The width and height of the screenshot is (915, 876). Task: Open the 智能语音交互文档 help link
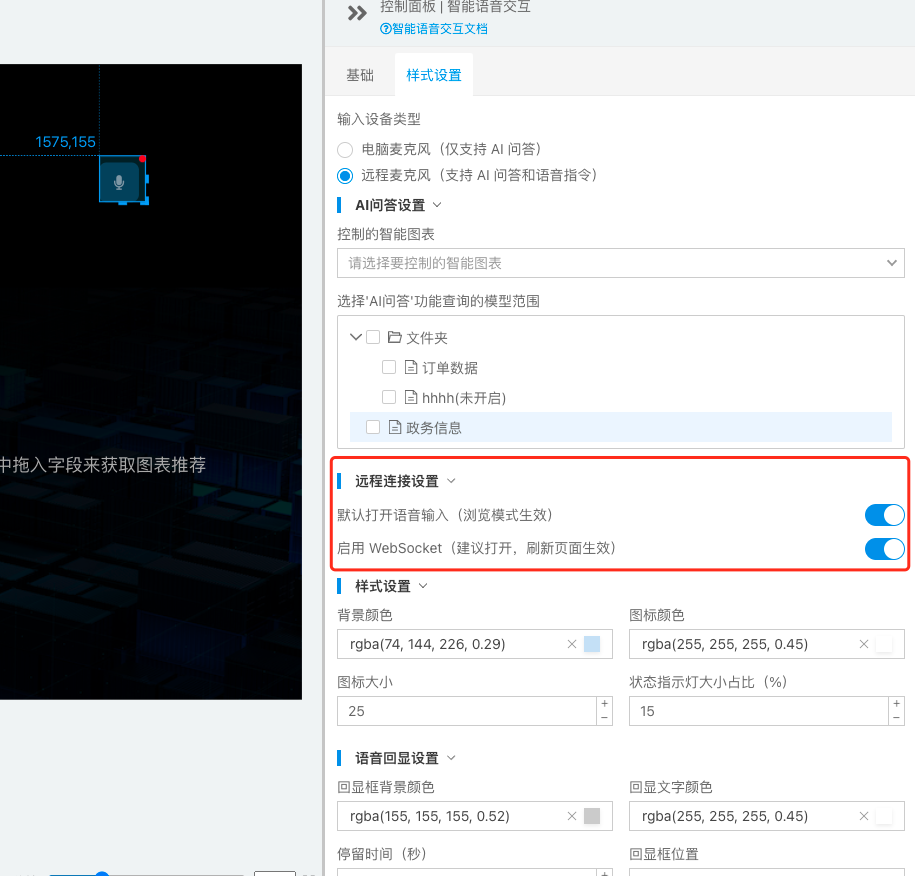434,29
